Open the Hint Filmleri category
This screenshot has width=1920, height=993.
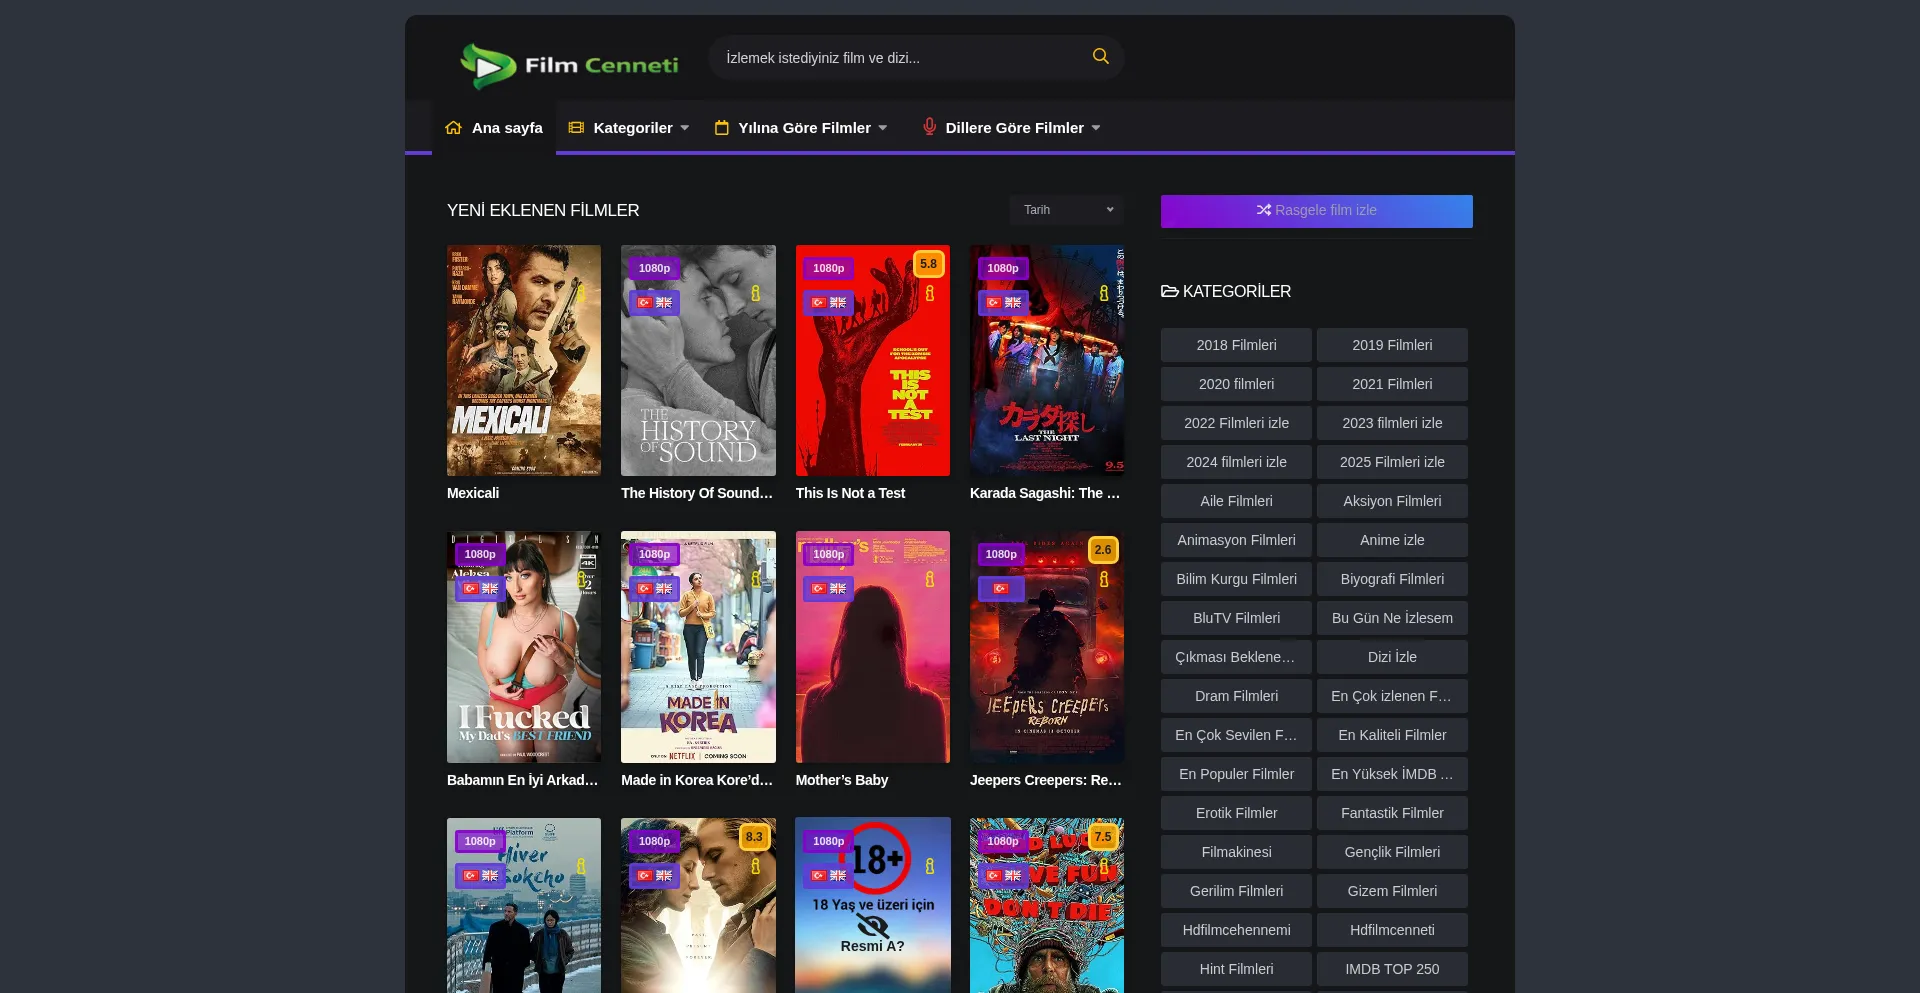point(1236,969)
